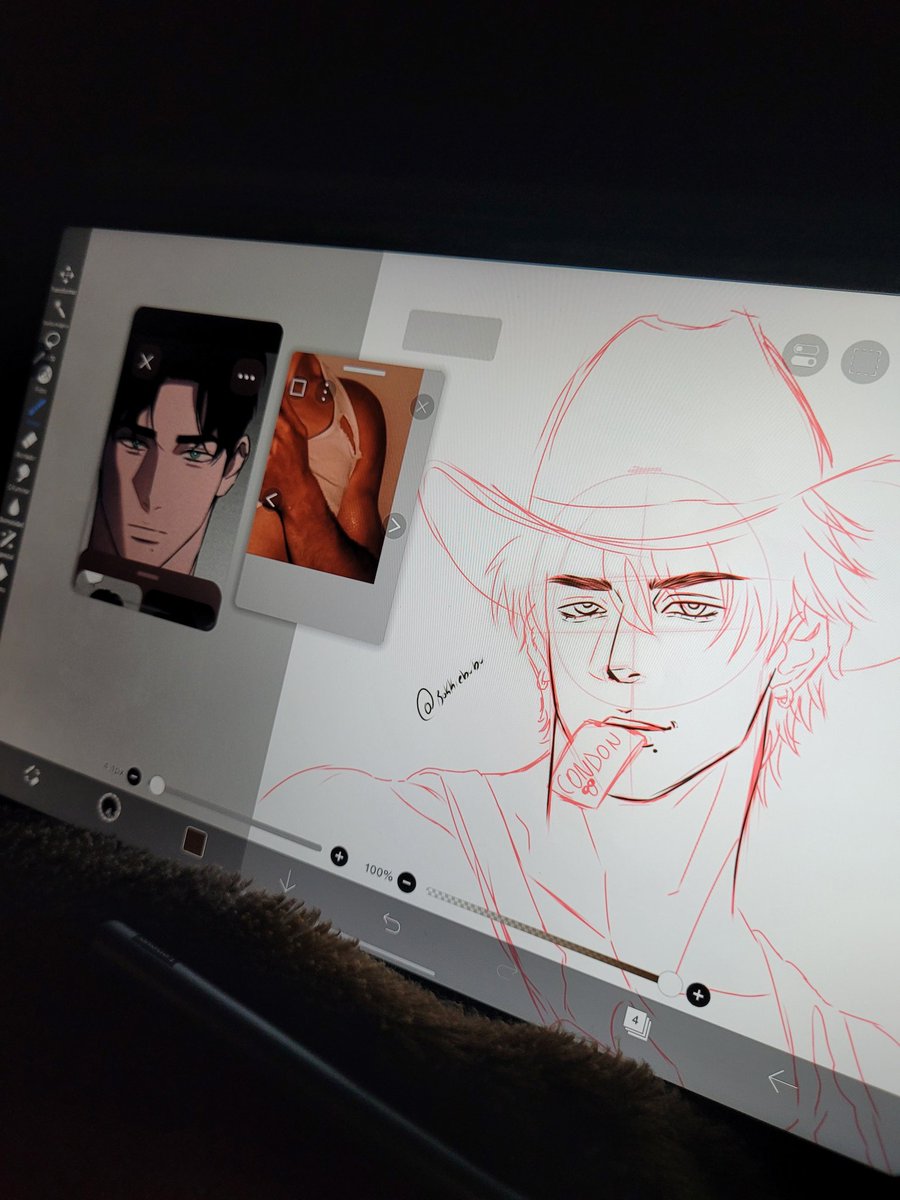Open the layers panel showing 4
Viewport: 900px width, 1200px height.
point(638,1019)
